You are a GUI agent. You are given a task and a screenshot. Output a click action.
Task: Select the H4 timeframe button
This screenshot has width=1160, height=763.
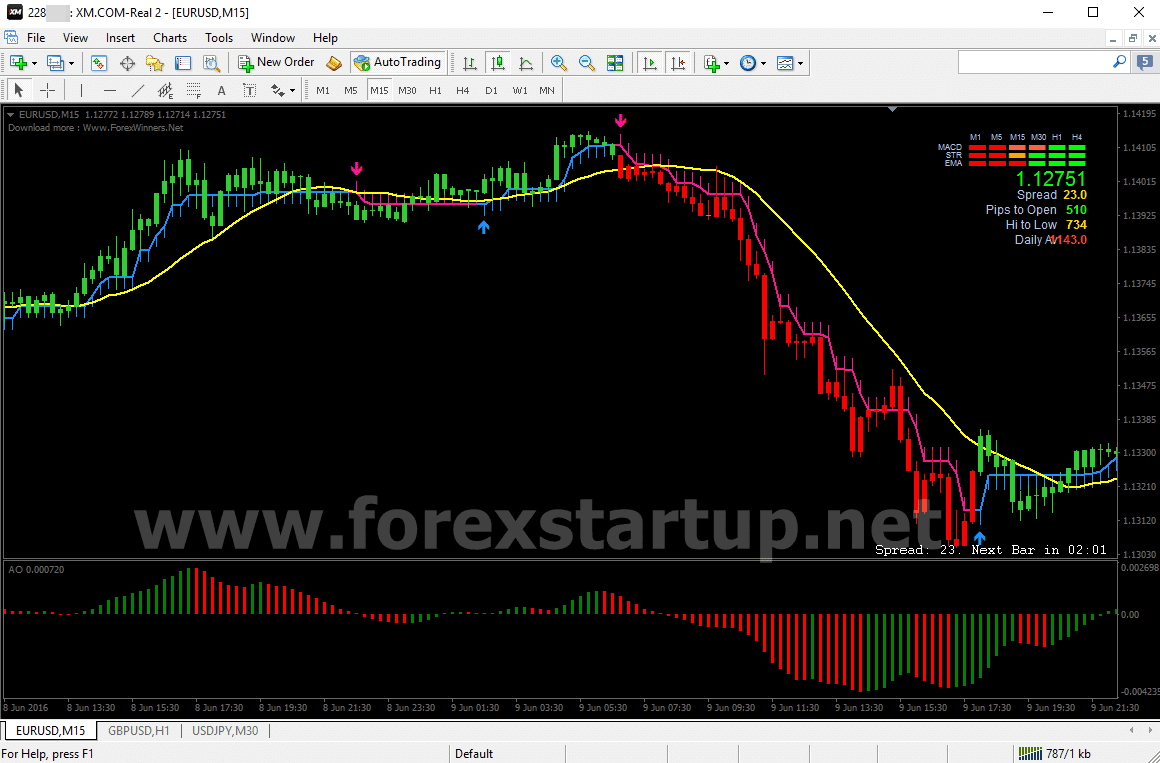tap(462, 90)
